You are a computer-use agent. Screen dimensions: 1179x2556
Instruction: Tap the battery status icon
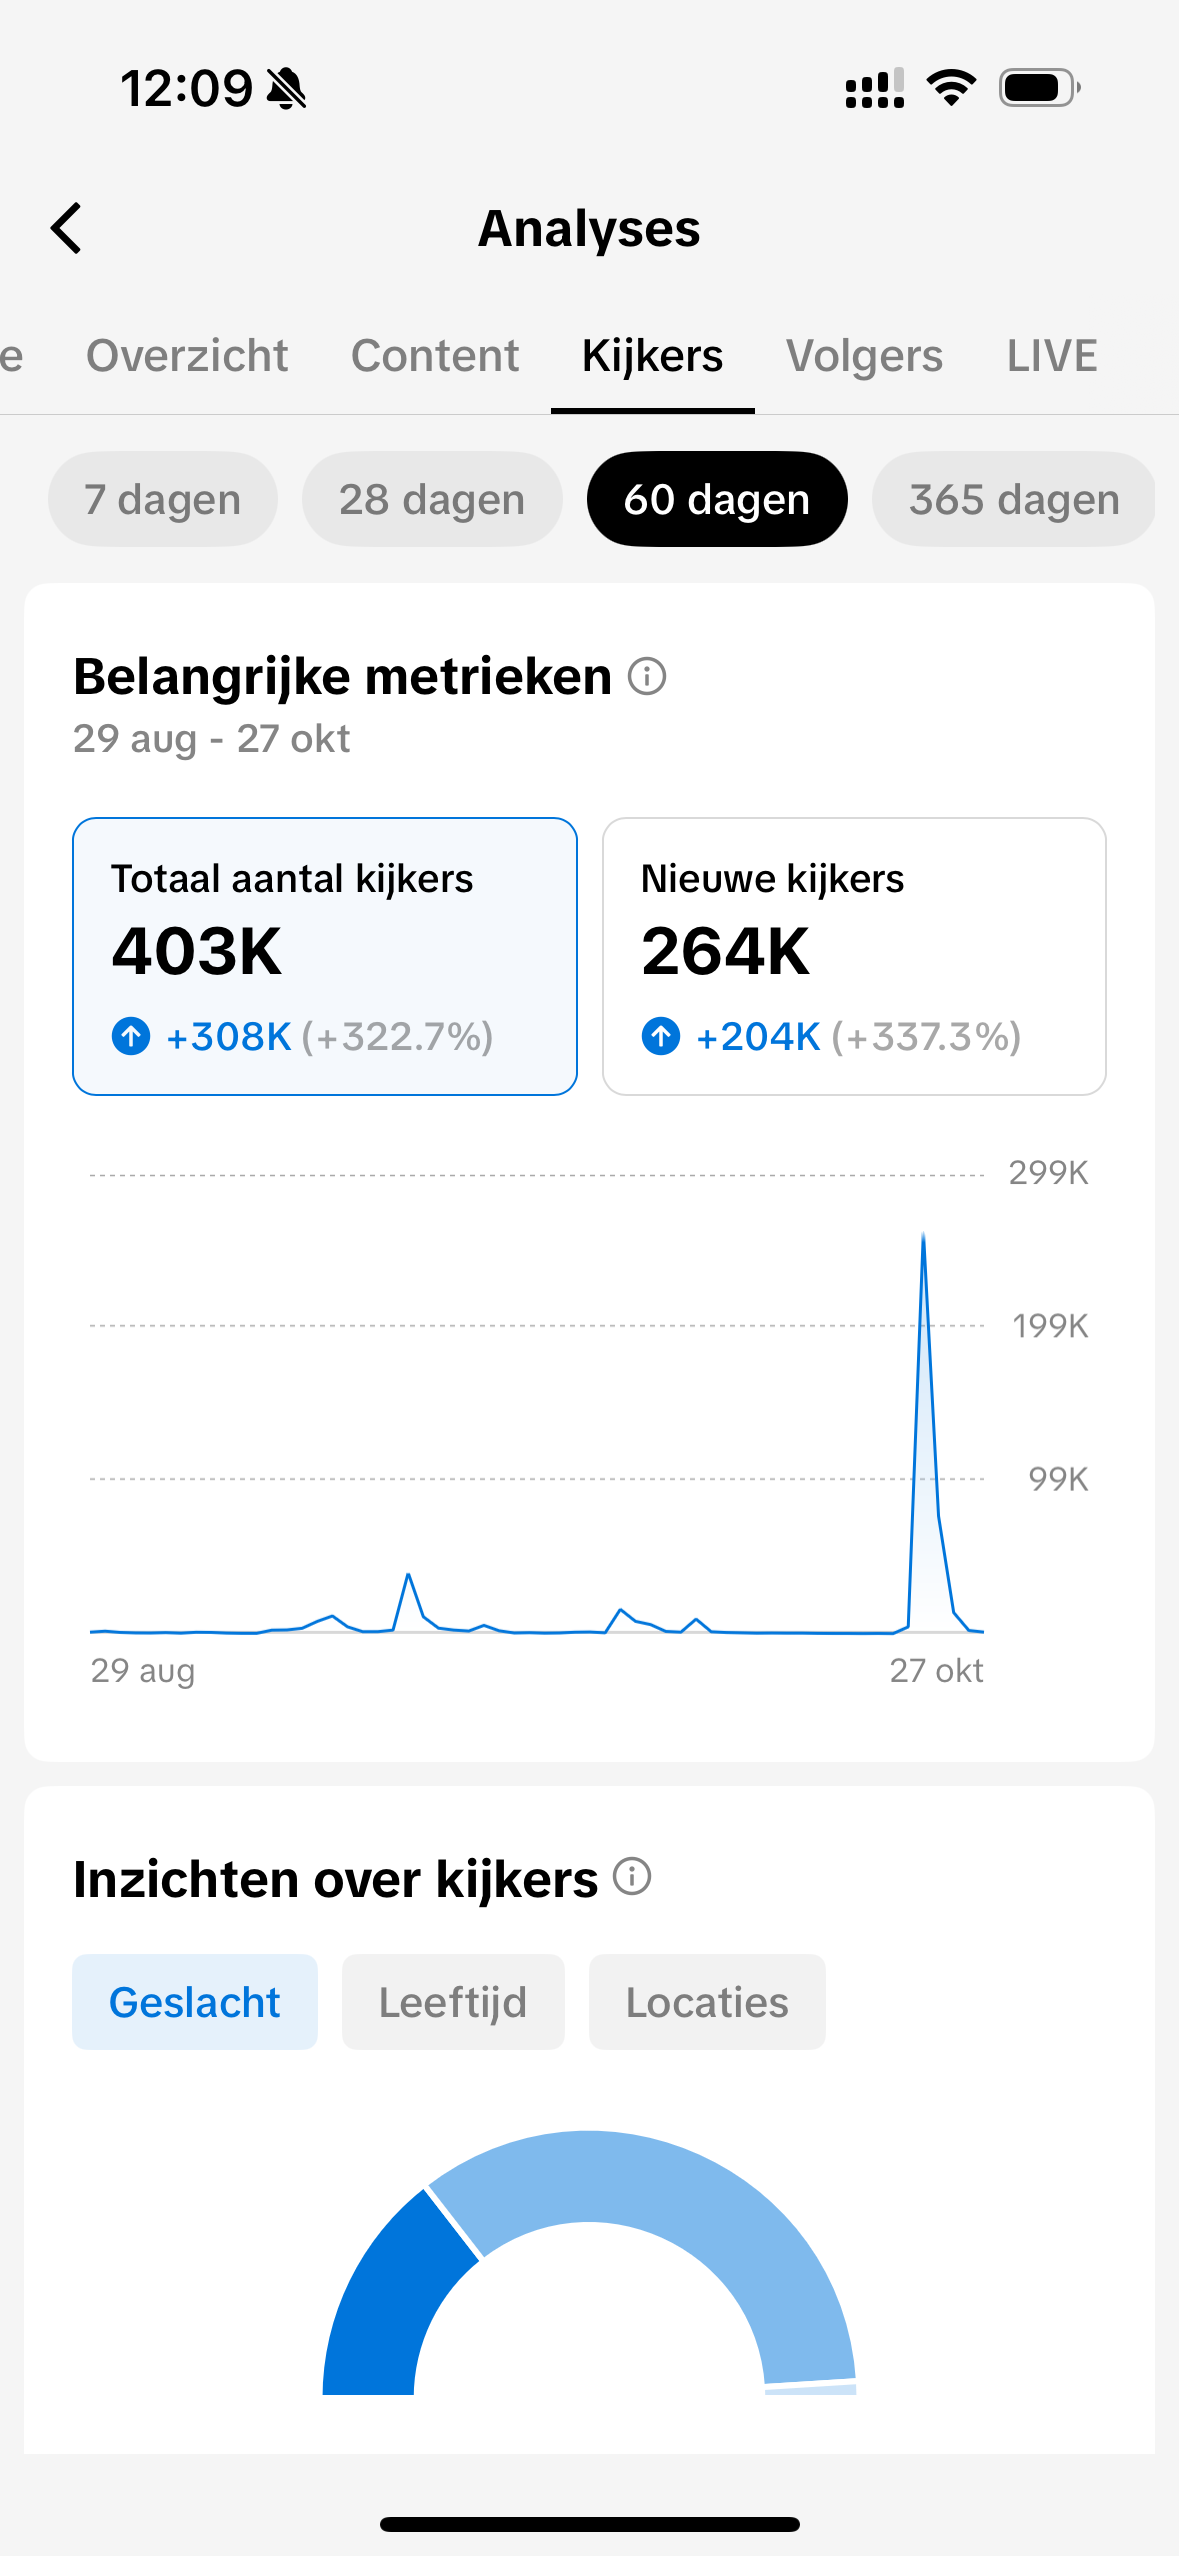[1039, 88]
